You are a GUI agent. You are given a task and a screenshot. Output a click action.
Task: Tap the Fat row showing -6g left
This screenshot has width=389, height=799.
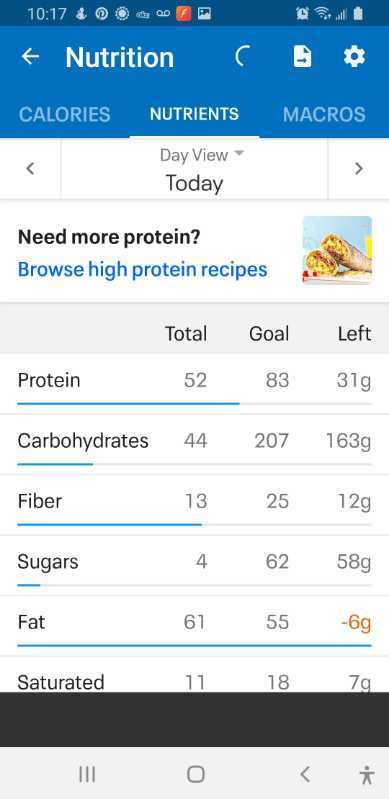pos(194,626)
